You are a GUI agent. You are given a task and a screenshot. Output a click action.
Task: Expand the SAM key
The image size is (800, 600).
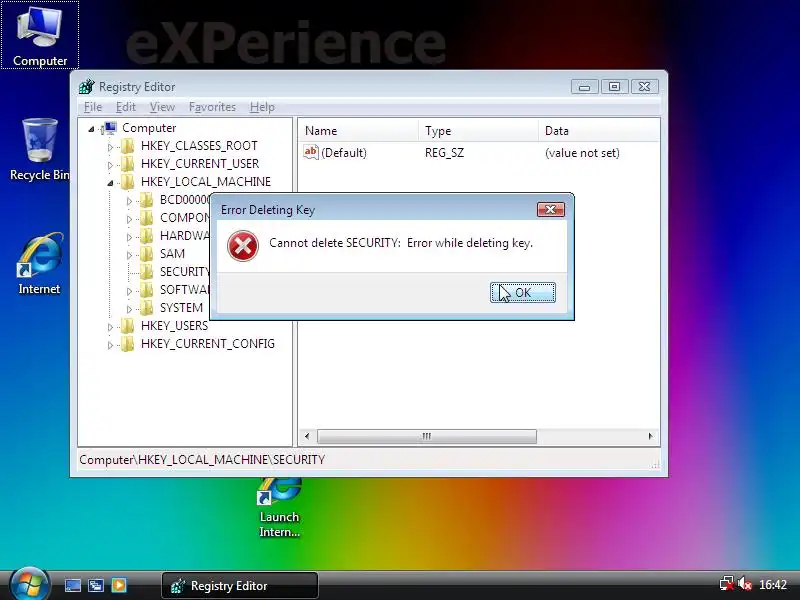129,255
